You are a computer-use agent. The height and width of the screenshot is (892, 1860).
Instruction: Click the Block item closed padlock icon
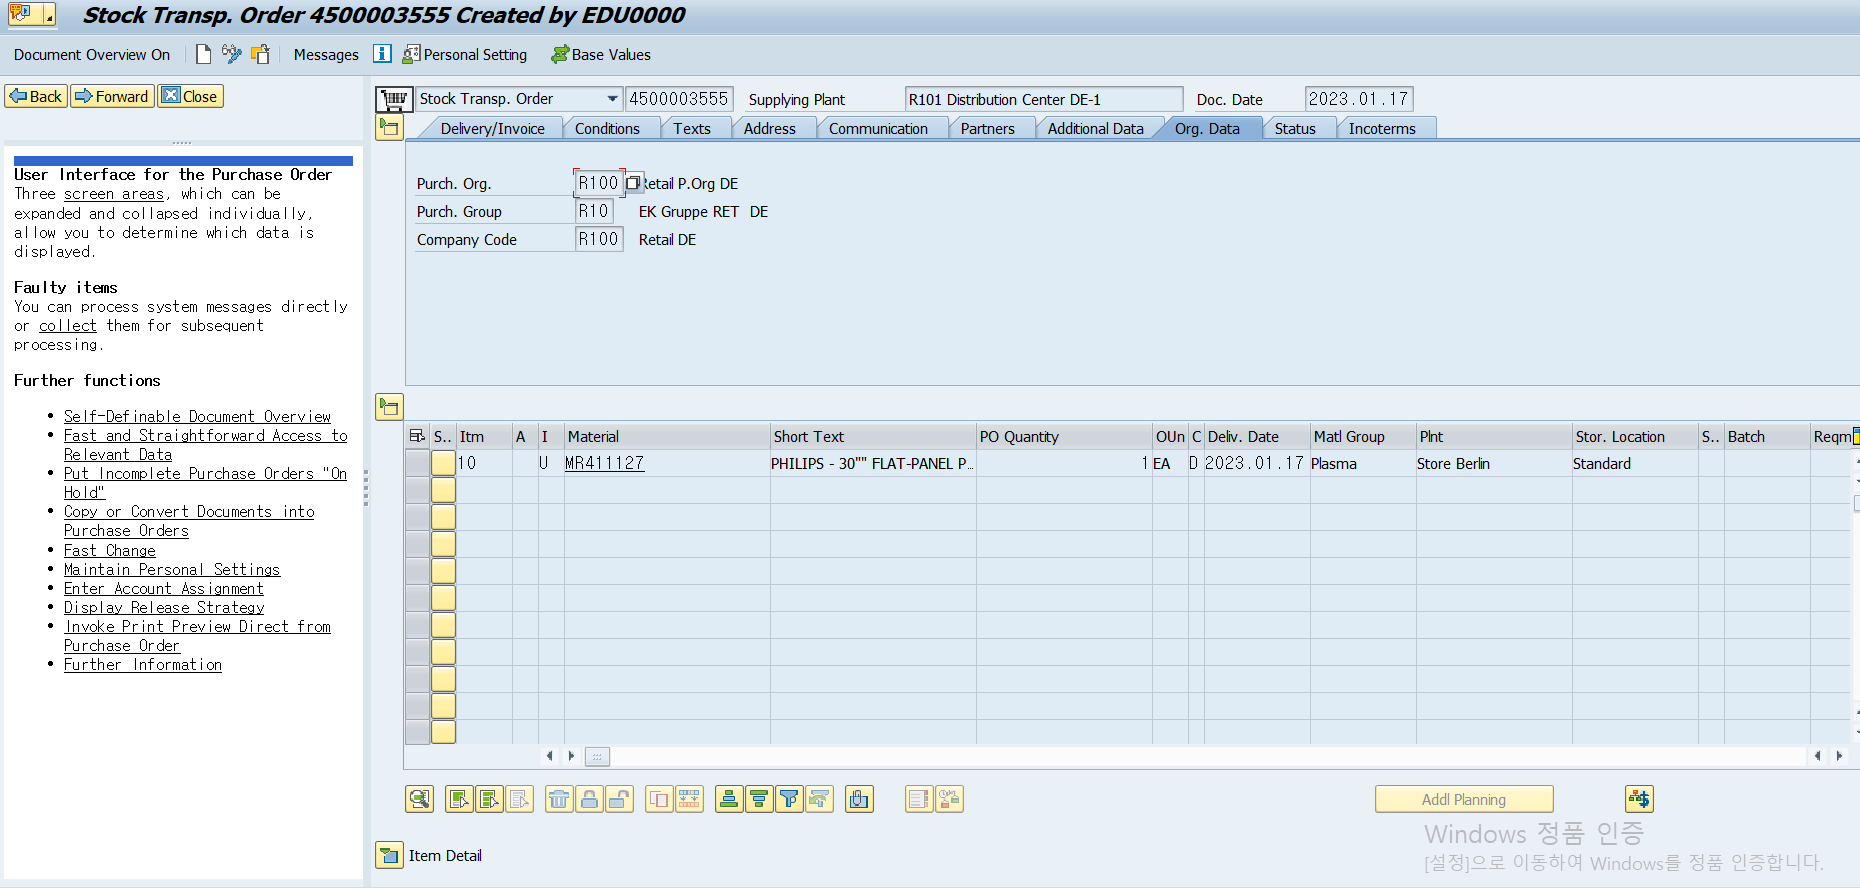click(x=589, y=799)
